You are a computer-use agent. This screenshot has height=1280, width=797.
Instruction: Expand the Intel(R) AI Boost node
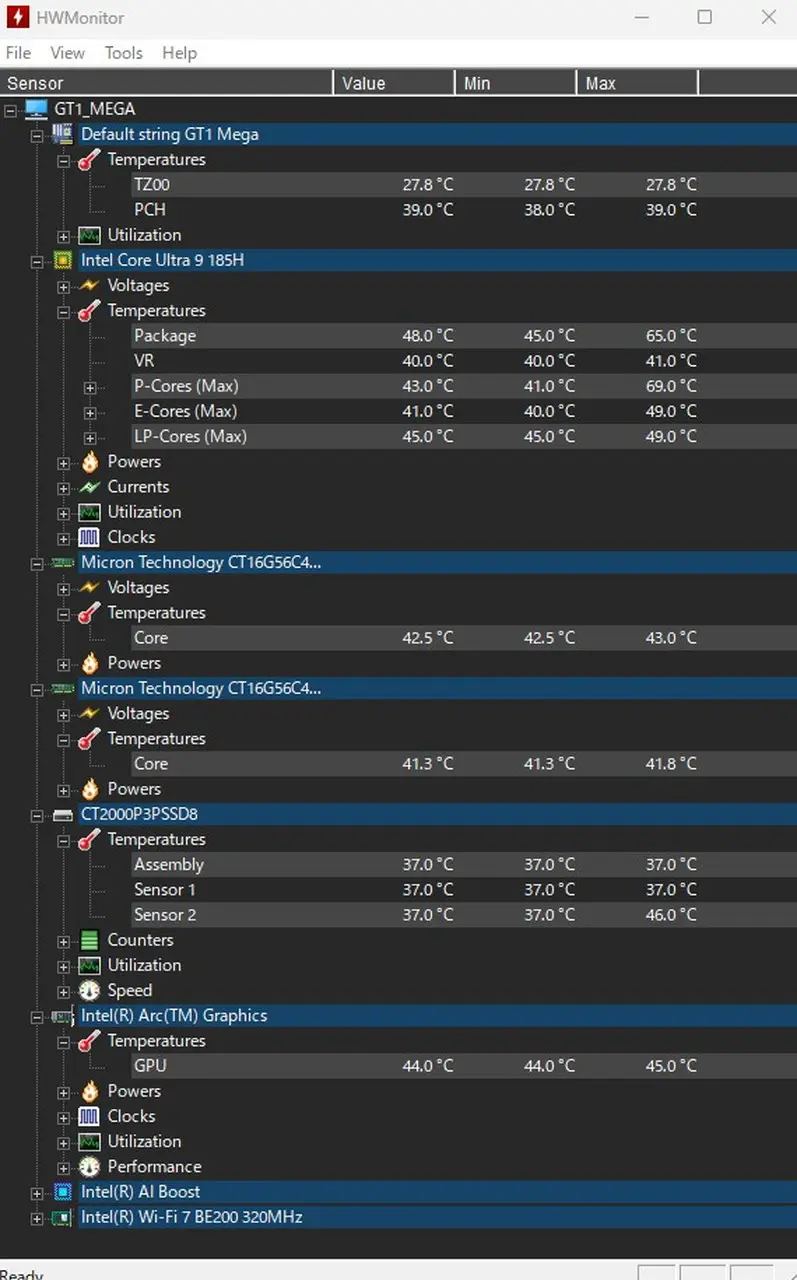37,1193
